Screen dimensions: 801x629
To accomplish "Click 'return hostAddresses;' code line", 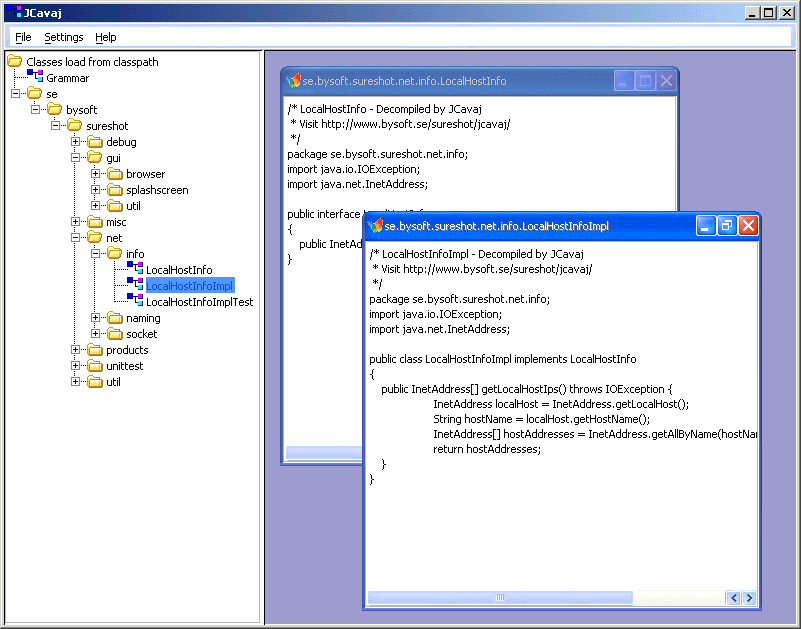I will click(487, 449).
